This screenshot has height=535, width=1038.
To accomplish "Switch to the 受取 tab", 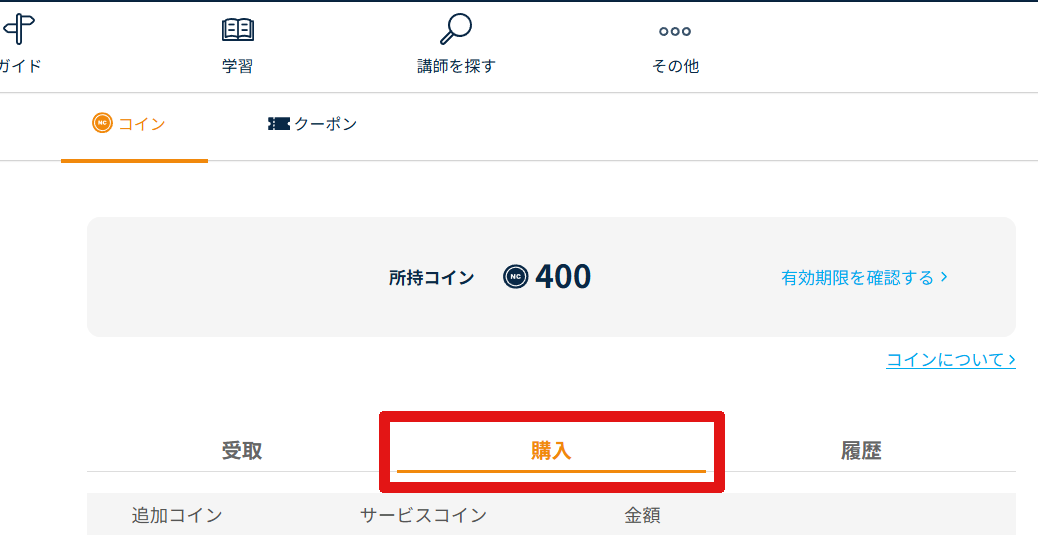I will point(242,451).
